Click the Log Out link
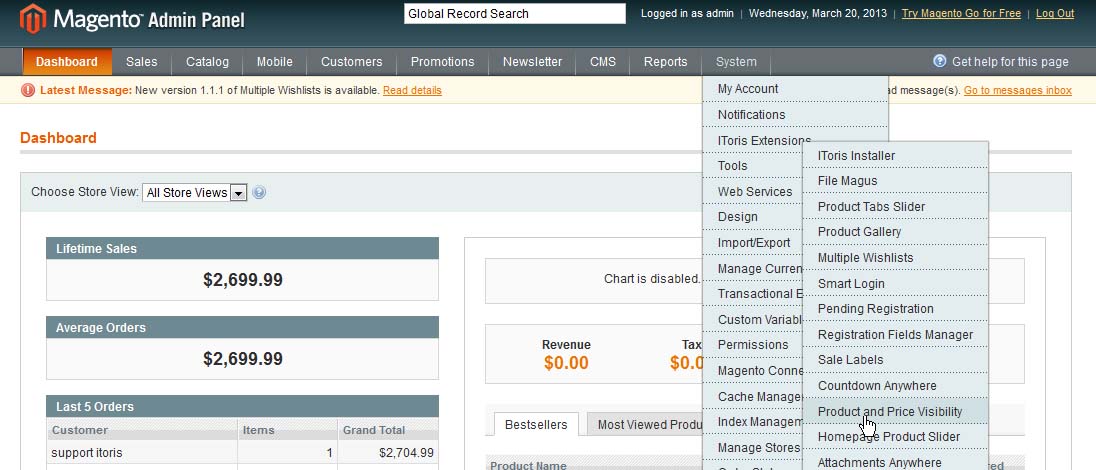Image resolution: width=1096 pixels, height=470 pixels. tap(1055, 13)
